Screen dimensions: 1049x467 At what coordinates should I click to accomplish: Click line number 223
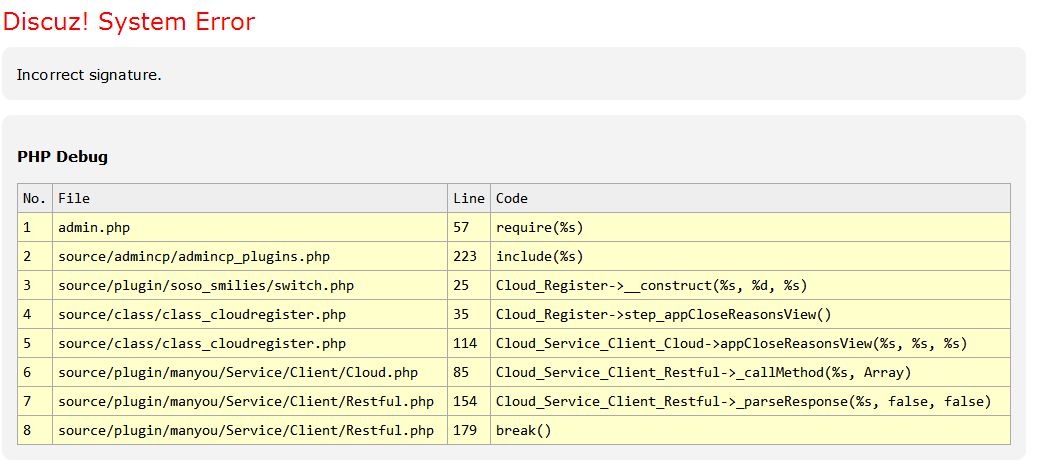coord(468,256)
